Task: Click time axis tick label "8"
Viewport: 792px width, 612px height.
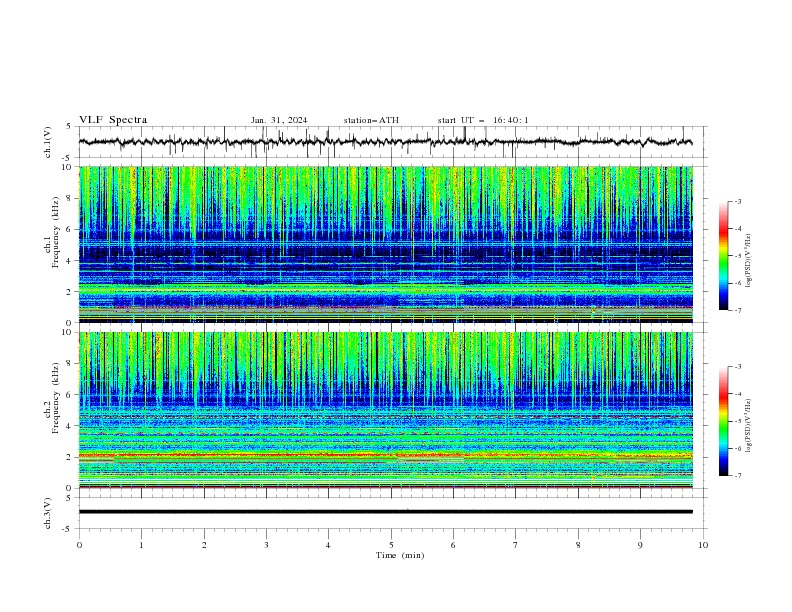Action: pos(578,545)
